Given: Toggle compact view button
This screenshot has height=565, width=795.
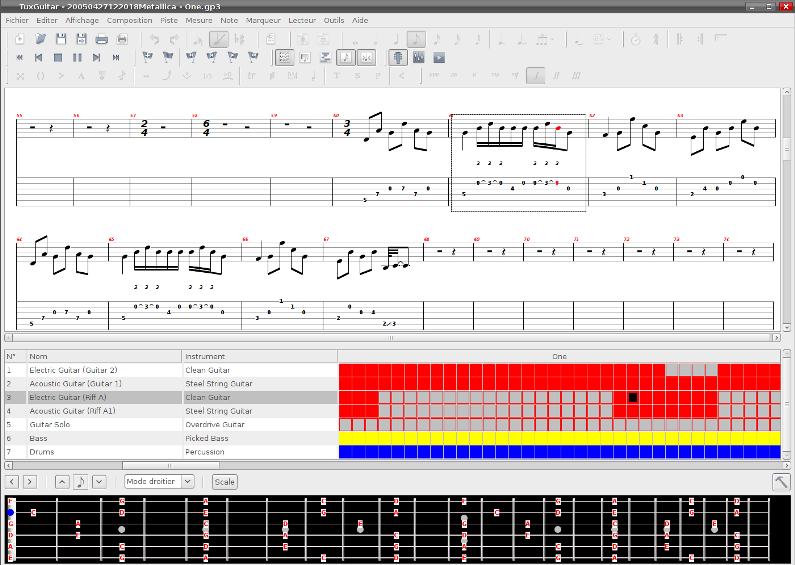Looking at the screenshot, I should [366, 58].
